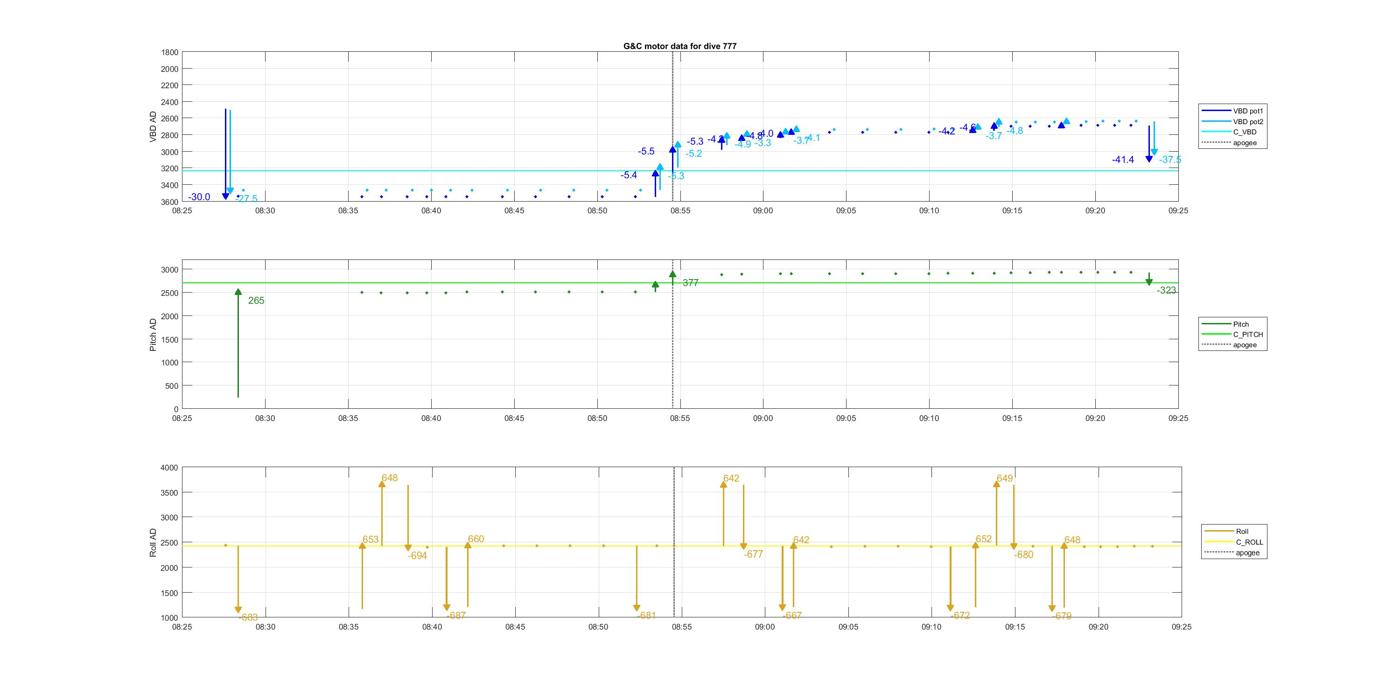The width and height of the screenshot is (1400, 693).
Task: Click the '08:25' tick on the VBD plot x-axis
Action: point(182,211)
